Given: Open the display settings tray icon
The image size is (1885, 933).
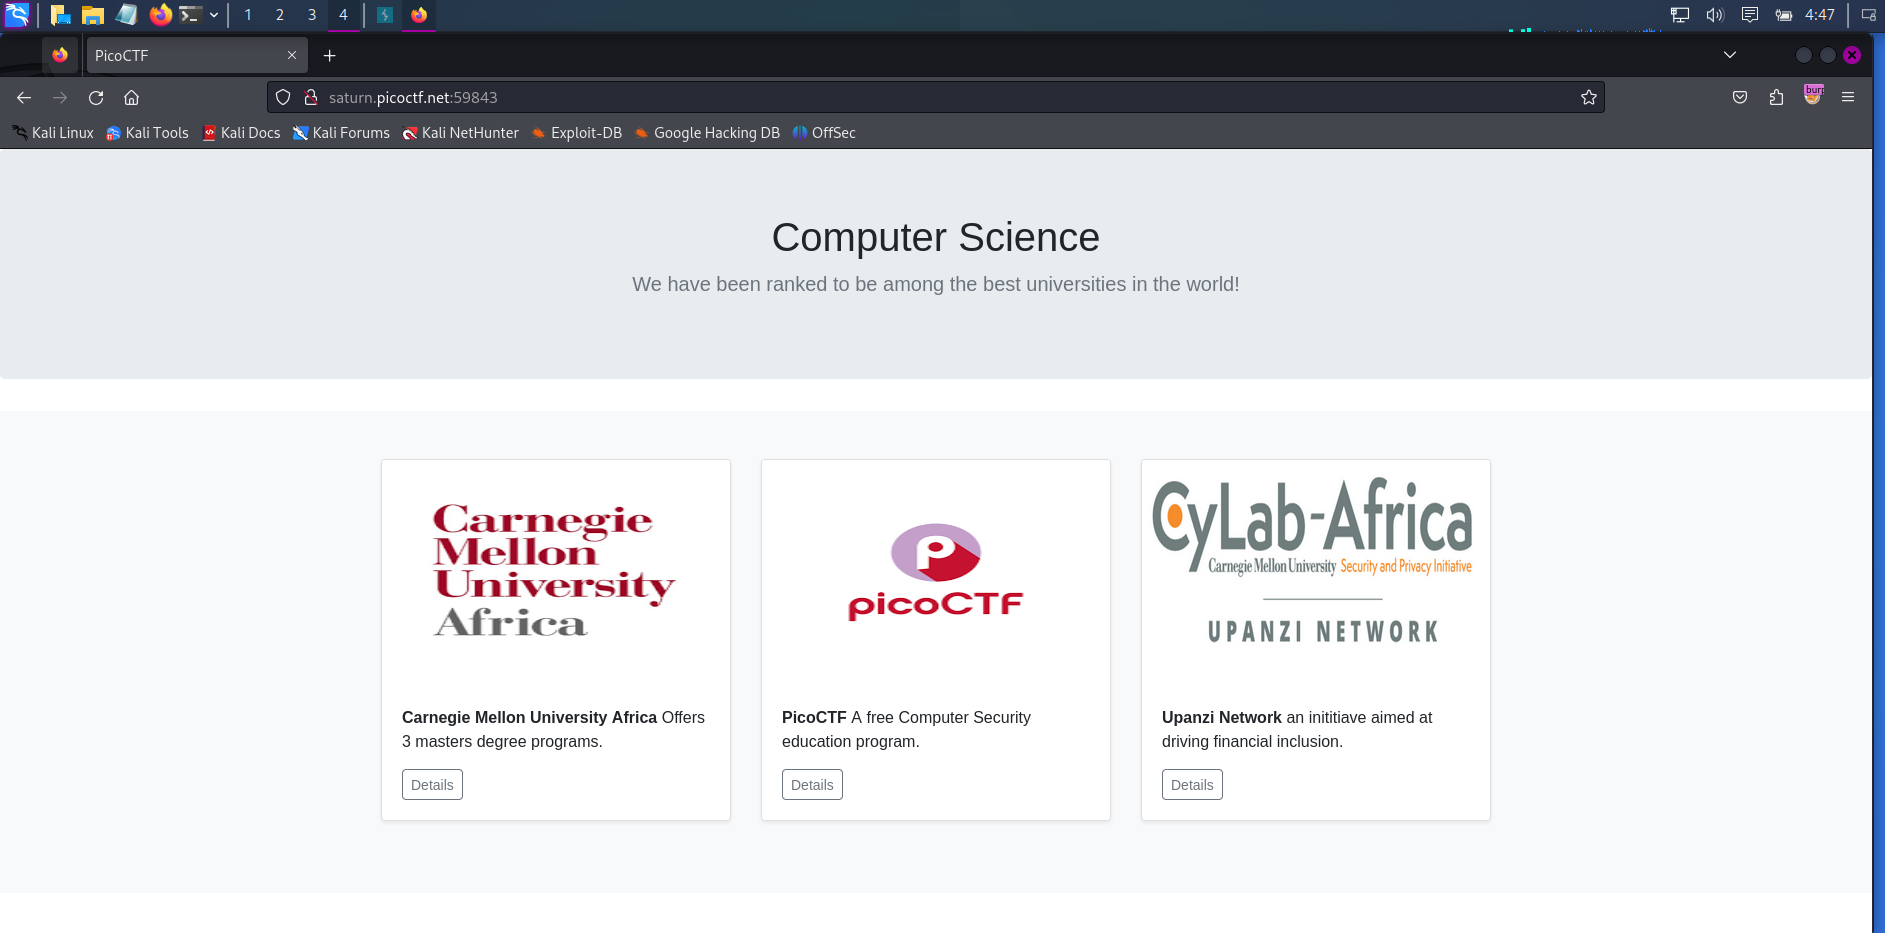Looking at the screenshot, I should point(1680,15).
